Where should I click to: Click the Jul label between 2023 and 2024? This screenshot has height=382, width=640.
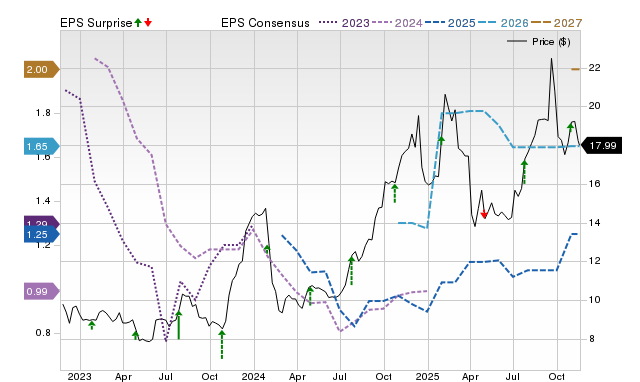click(x=166, y=376)
